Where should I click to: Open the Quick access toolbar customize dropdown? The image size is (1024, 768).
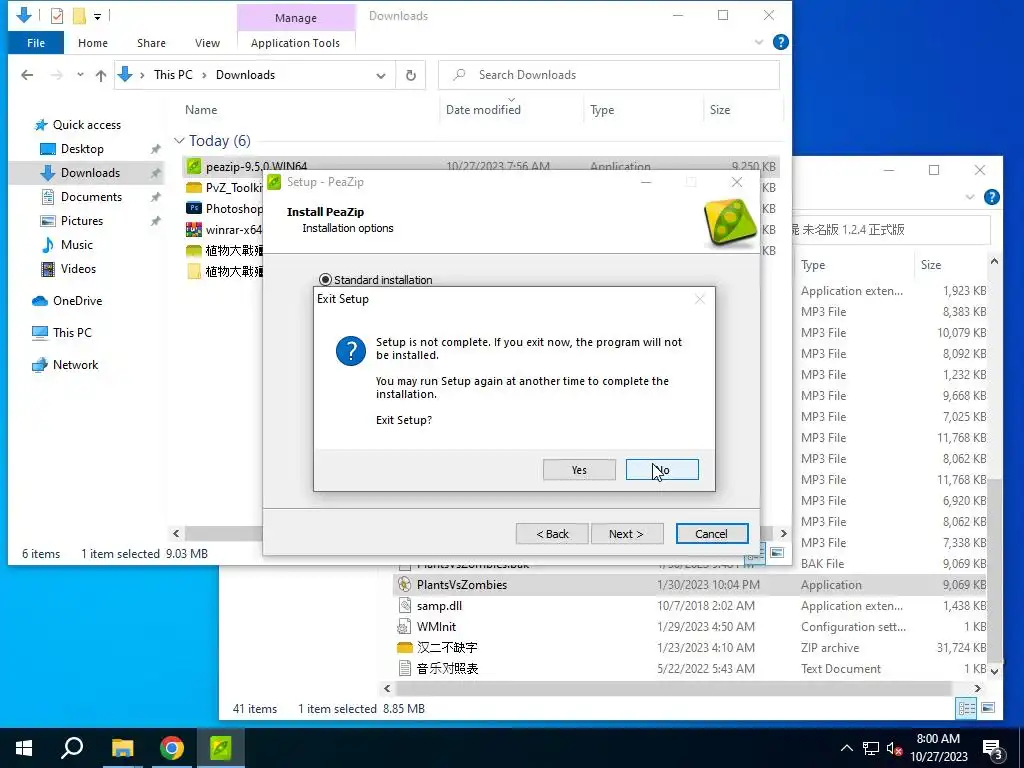pyautogui.click(x=97, y=16)
